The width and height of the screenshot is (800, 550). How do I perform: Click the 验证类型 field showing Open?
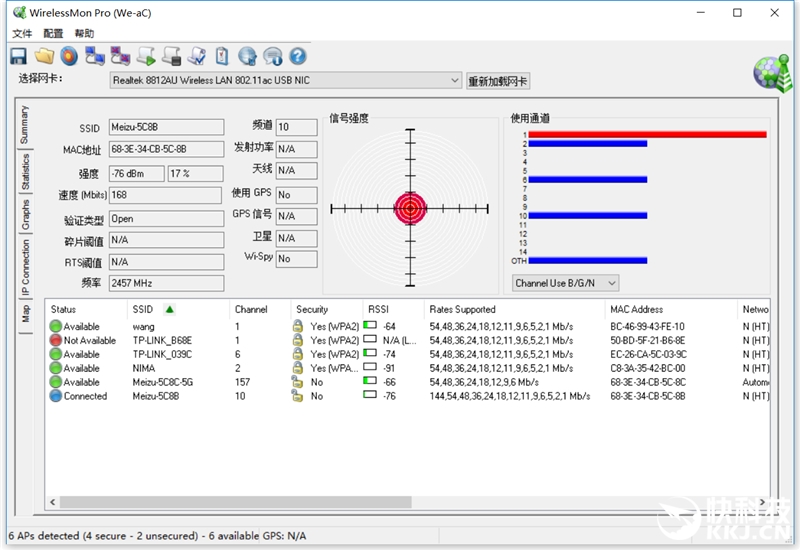click(166, 219)
